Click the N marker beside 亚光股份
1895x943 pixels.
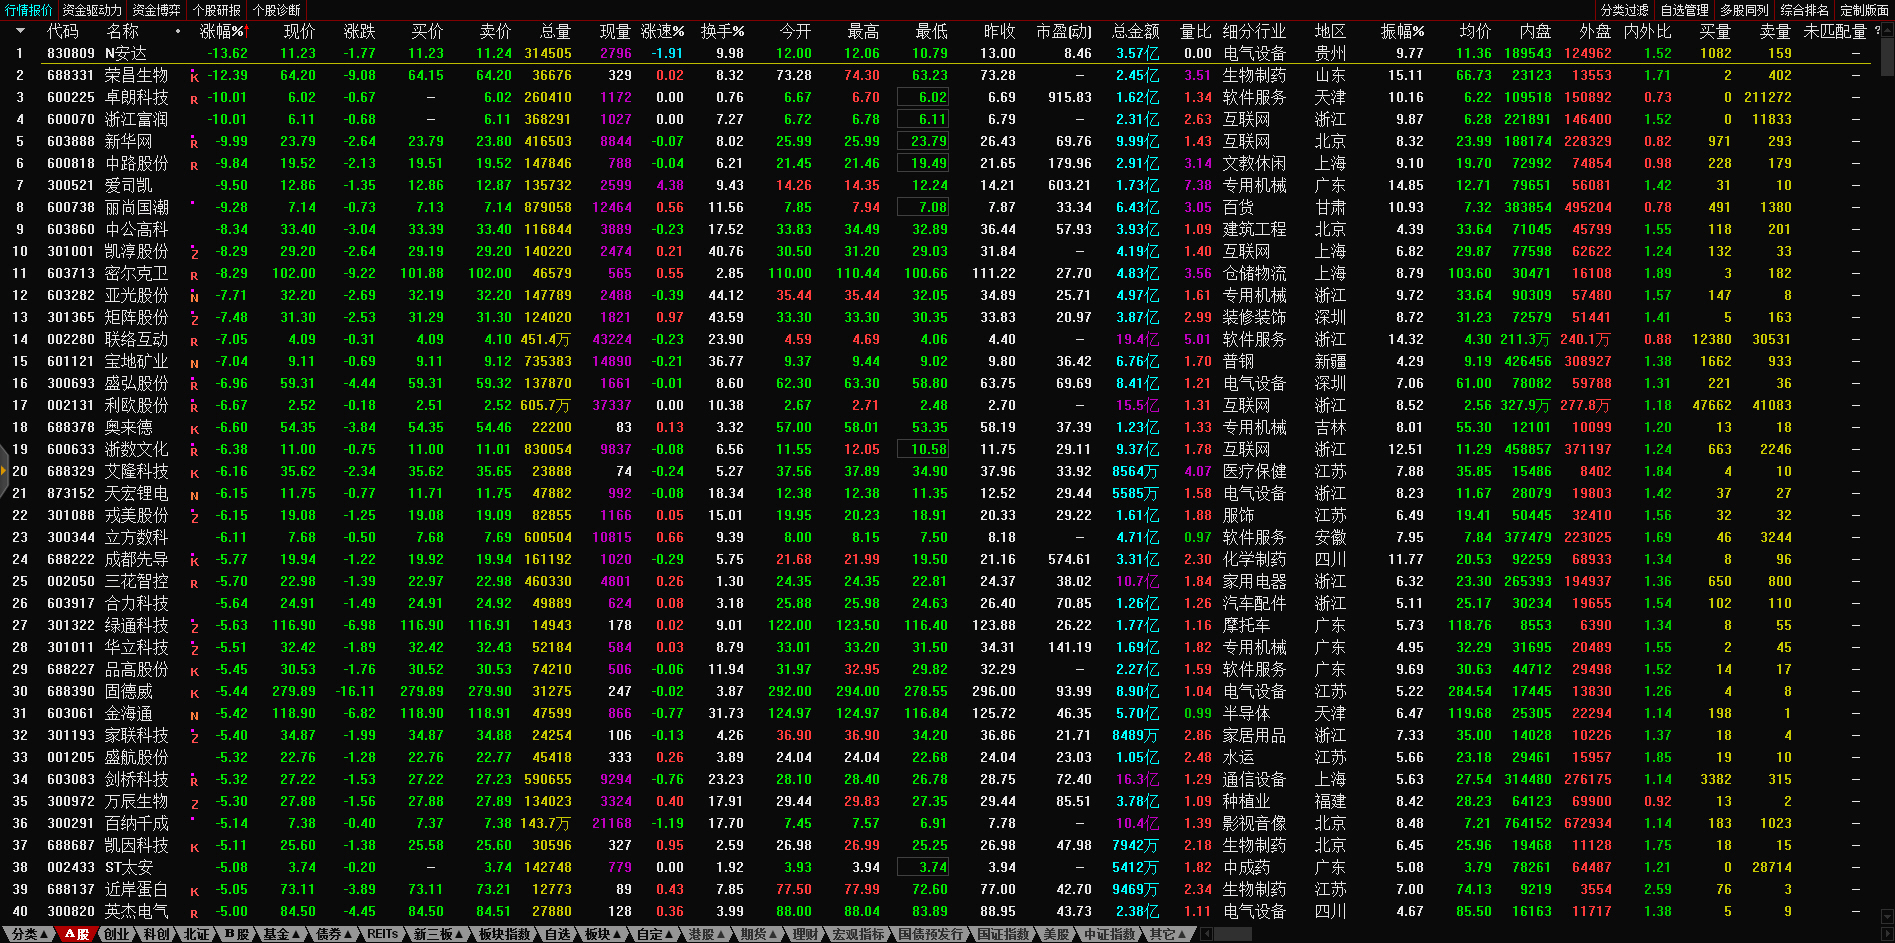click(x=194, y=297)
